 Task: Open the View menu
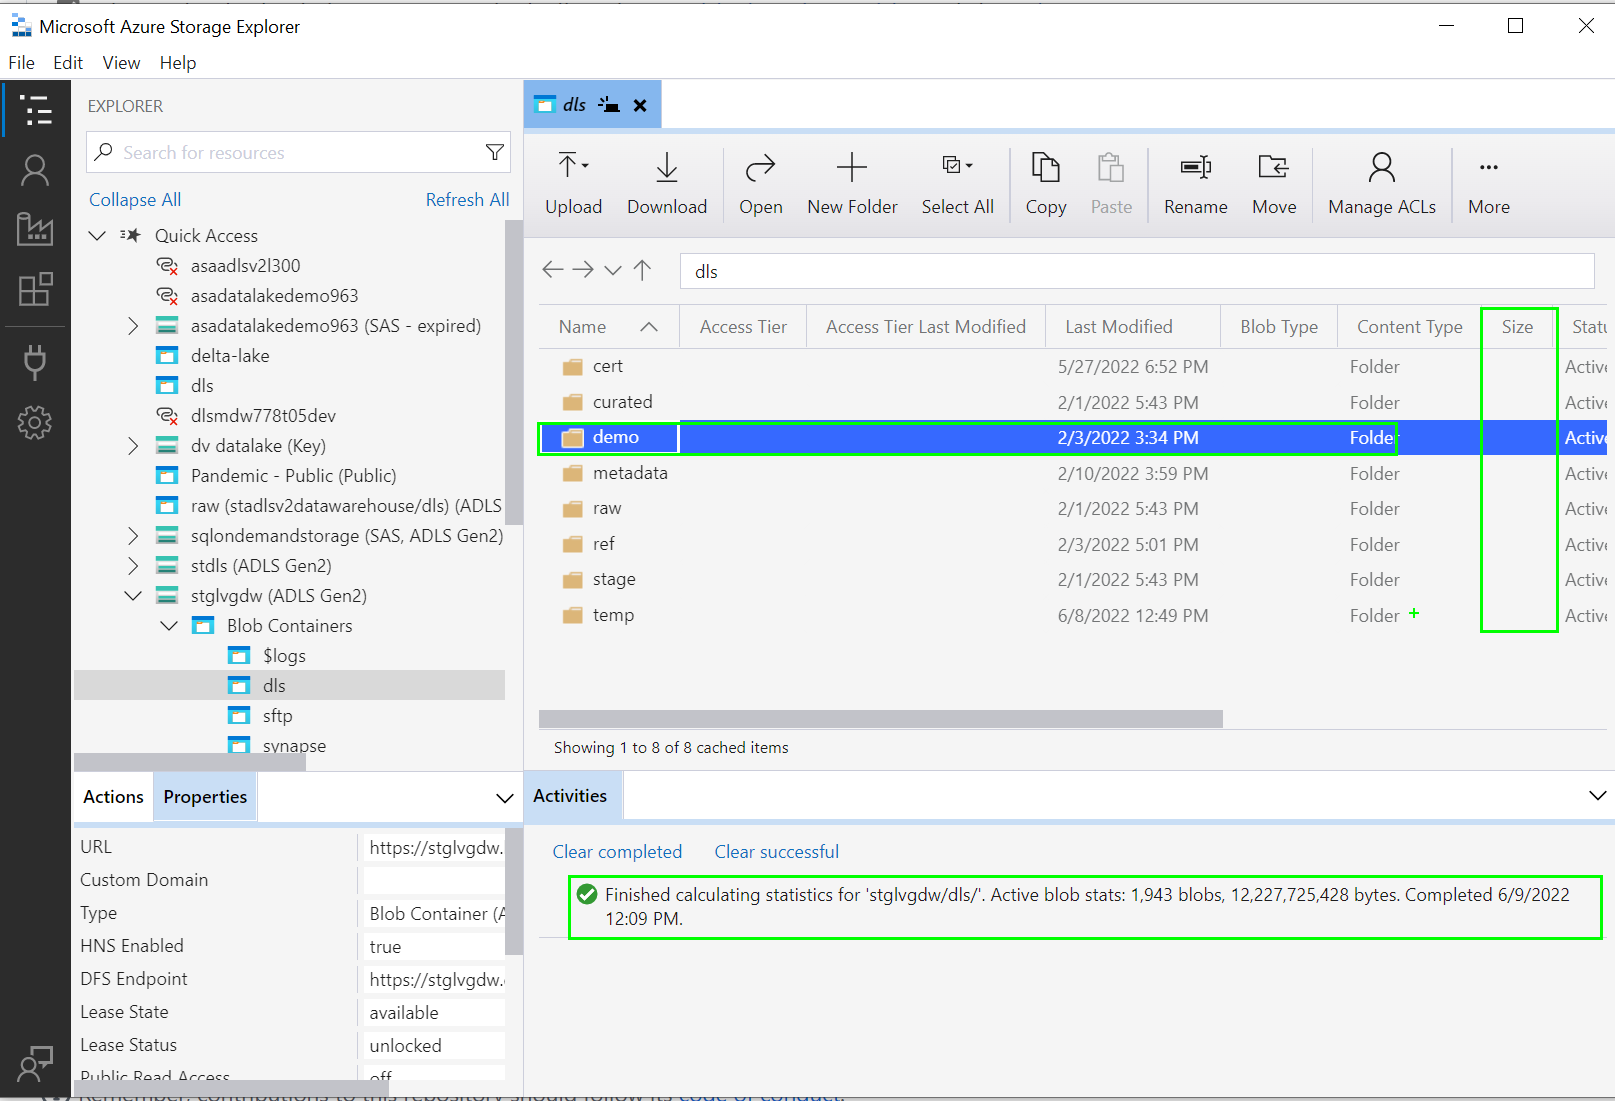[x=121, y=63]
